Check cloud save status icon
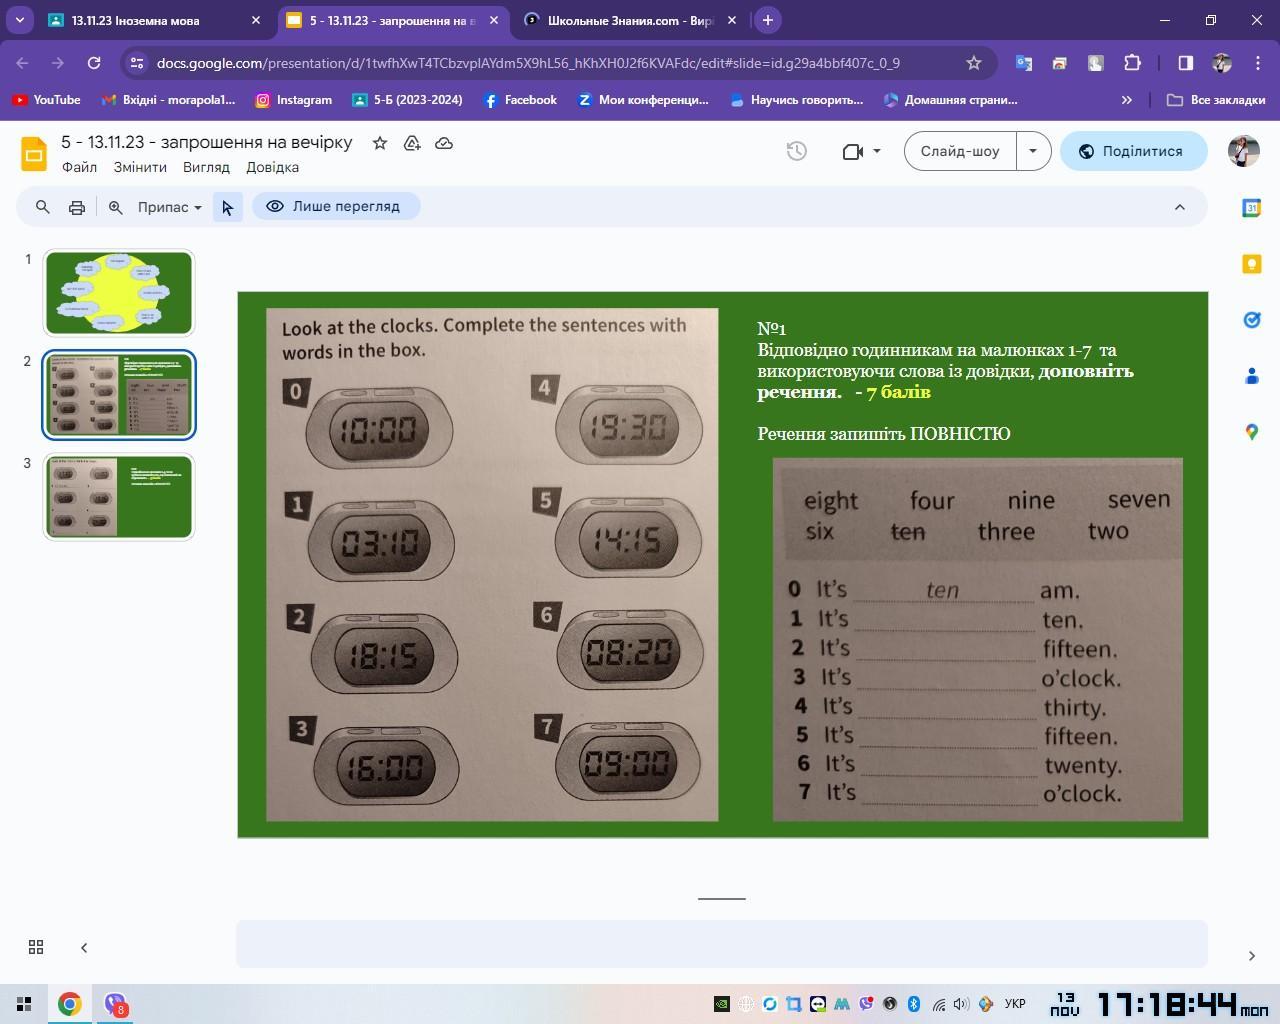 (x=444, y=143)
